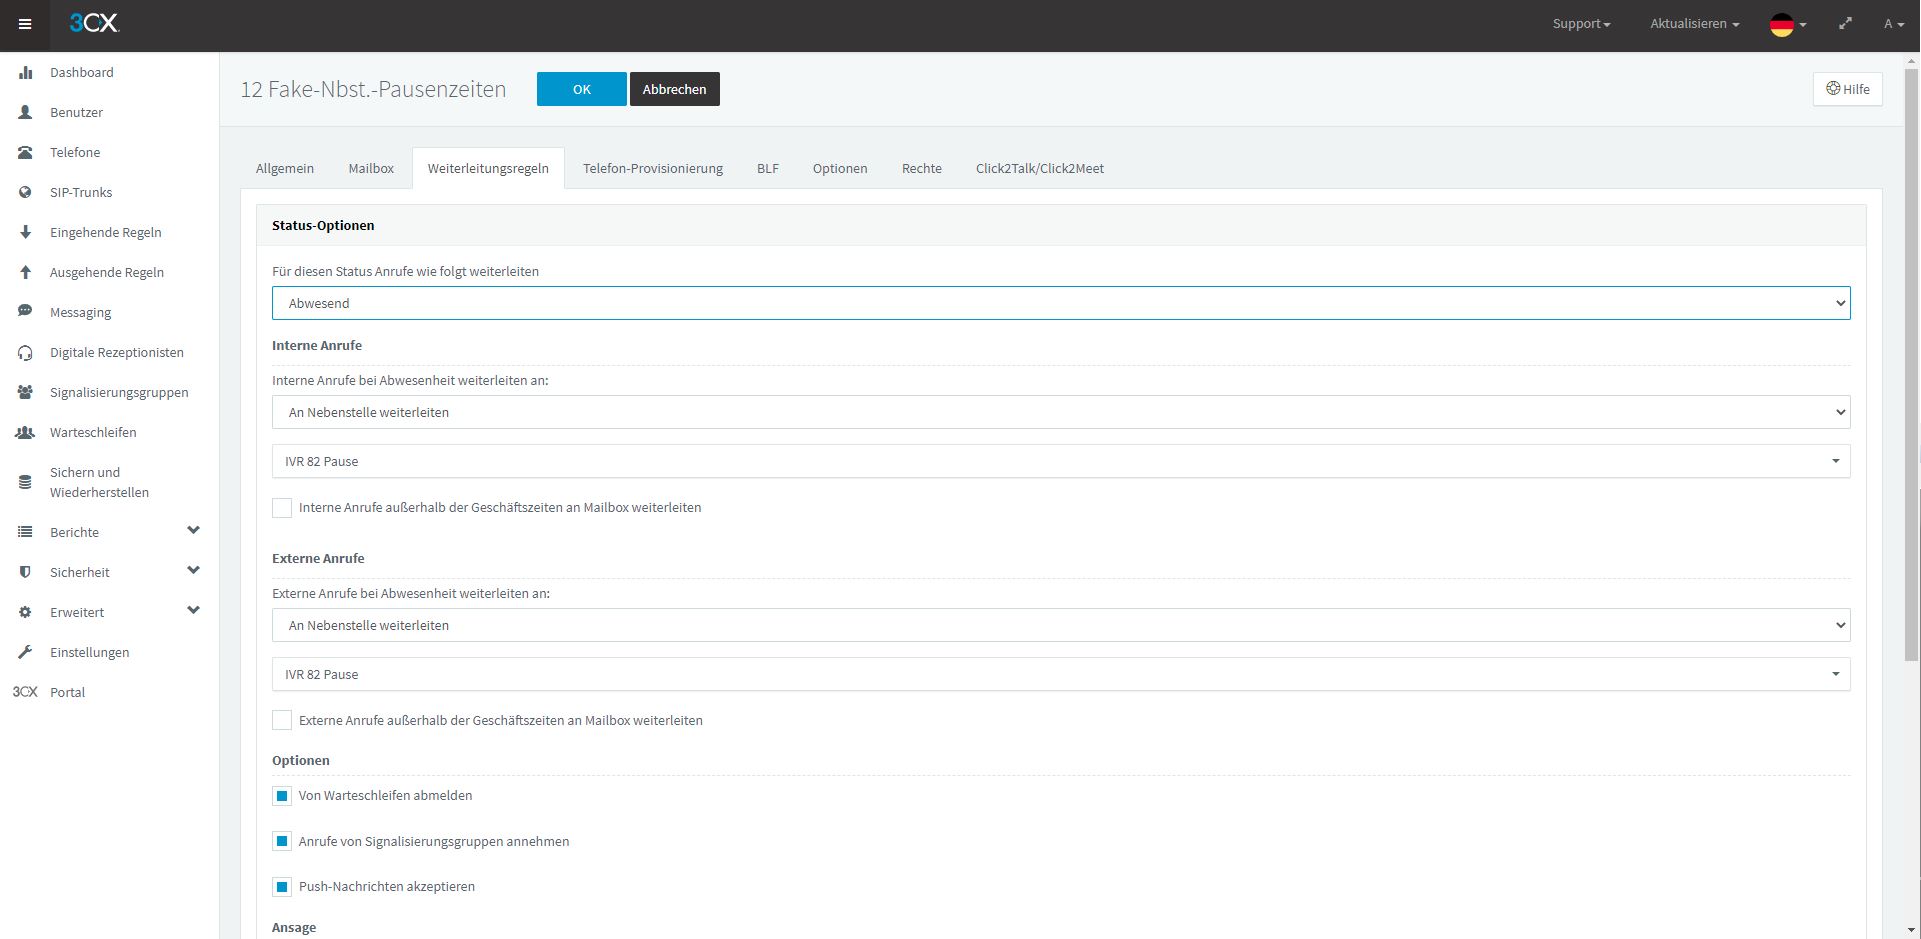
Task: Open the Telefon-Provisionierung tab
Action: (x=652, y=168)
